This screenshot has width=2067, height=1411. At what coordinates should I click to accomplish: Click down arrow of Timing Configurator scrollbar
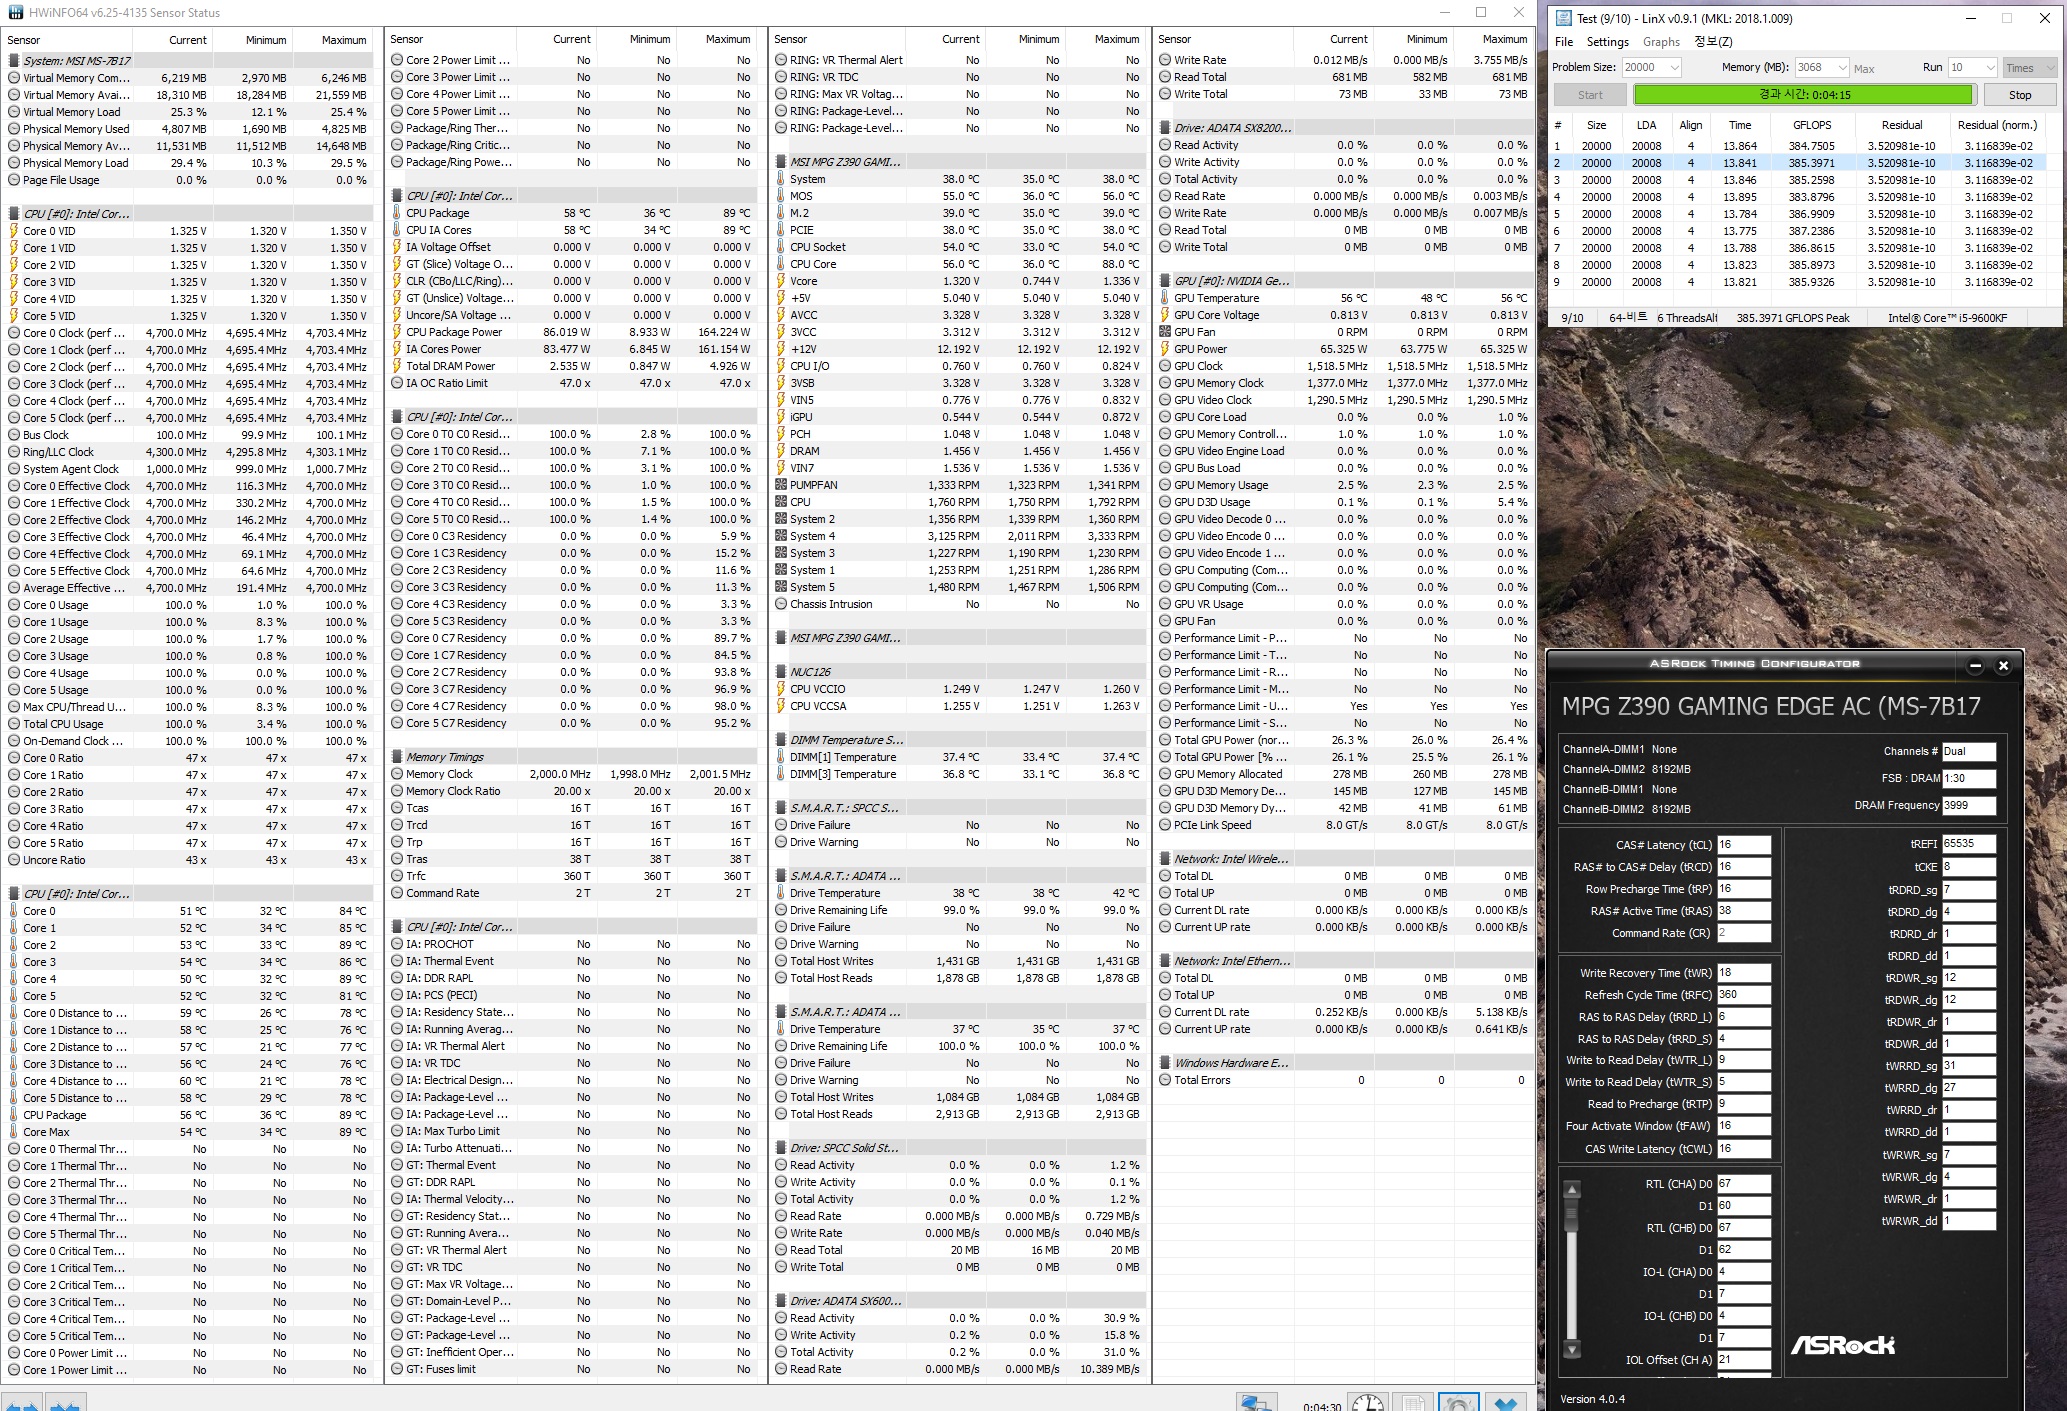1572,1349
